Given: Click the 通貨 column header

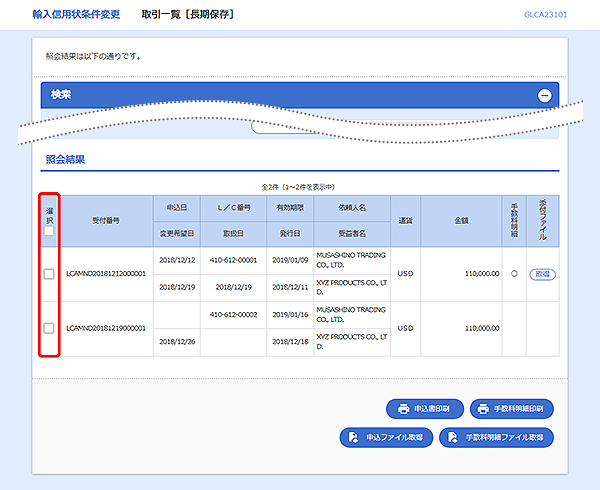Looking at the screenshot, I should pyautogui.click(x=406, y=221).
